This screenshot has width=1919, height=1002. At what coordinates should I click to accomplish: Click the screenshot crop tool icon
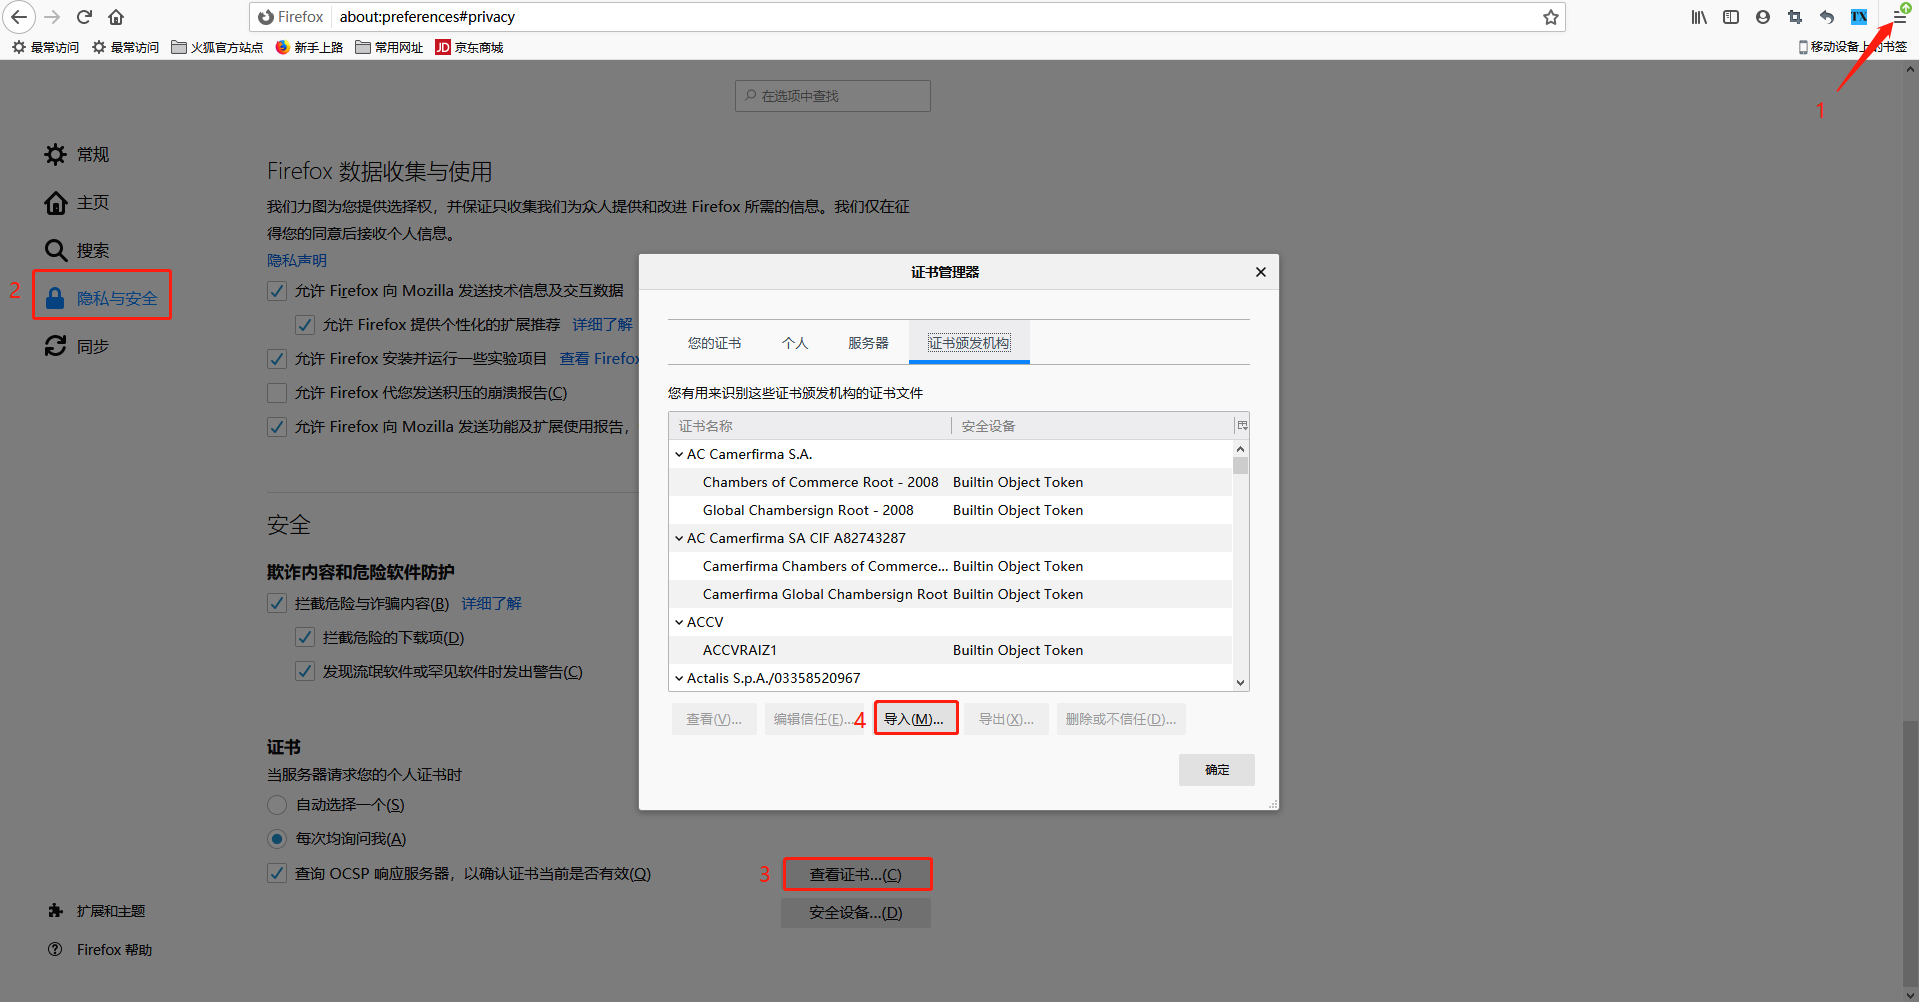1795,17
